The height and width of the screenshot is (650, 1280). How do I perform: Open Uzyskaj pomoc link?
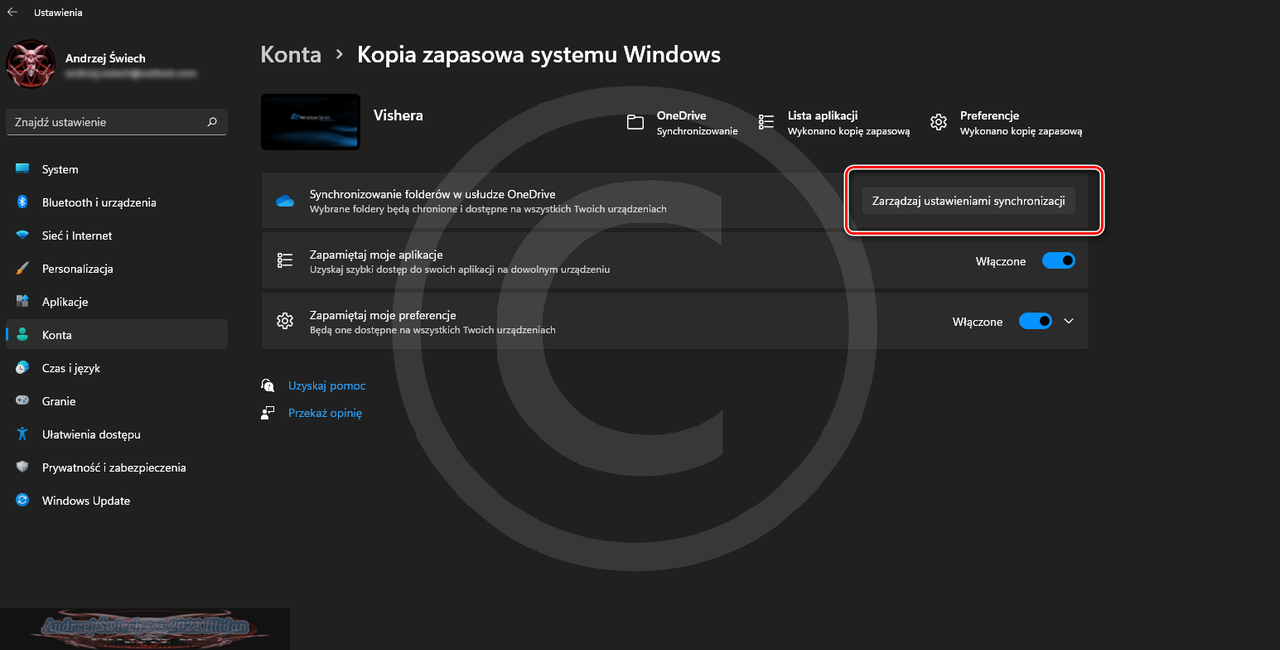pyautogui.click(x=327, y=385)
